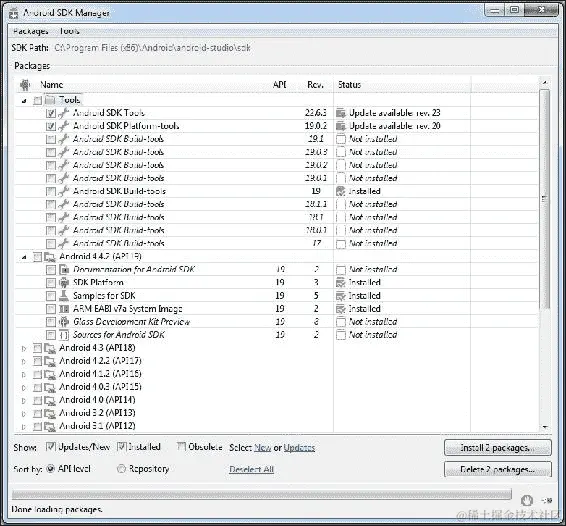The width and height of the screenshot is (566, 526).
Task: Click the wrench icon of installed Build-tools rev 19
Action: point(64,191)
